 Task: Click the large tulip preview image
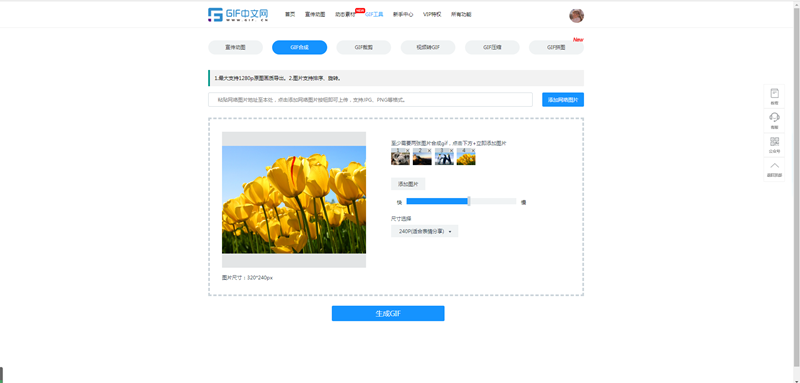tap(294, 199)
